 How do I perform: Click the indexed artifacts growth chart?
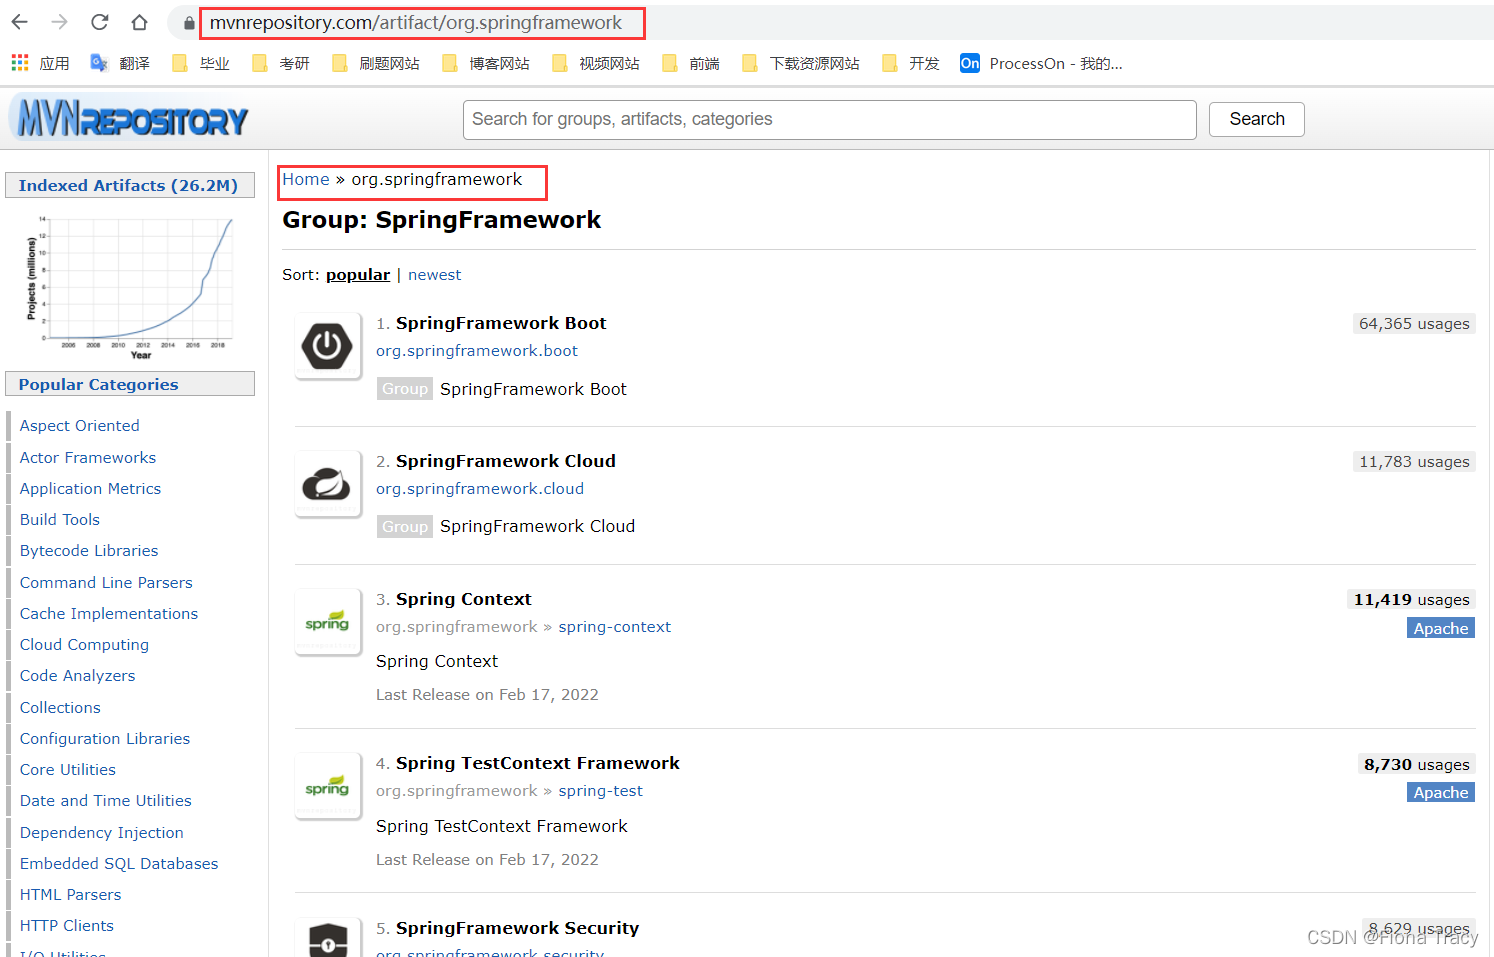coord(130,286)
